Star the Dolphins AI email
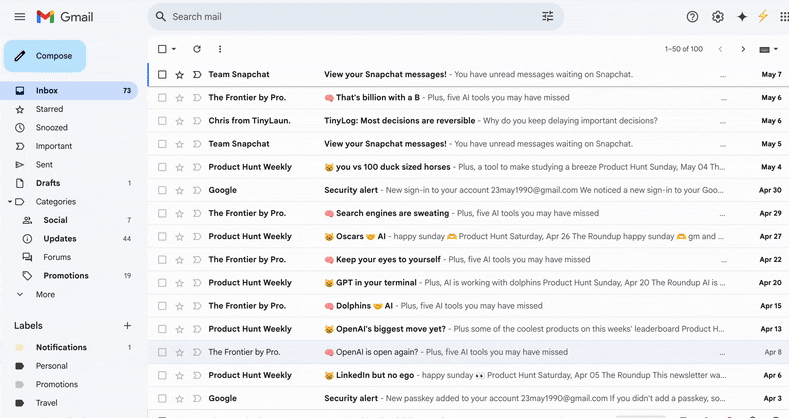Screen dimensions: 789x418 180,306
